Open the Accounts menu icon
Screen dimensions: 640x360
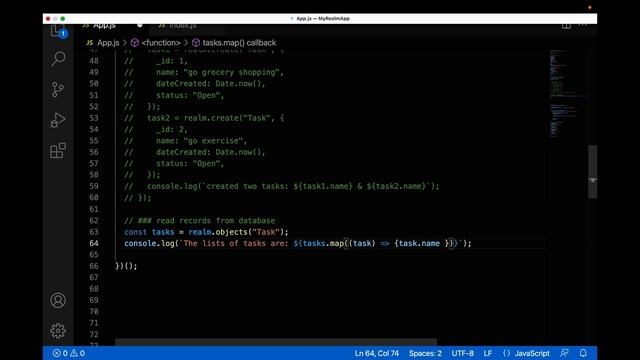coord(58,300)
